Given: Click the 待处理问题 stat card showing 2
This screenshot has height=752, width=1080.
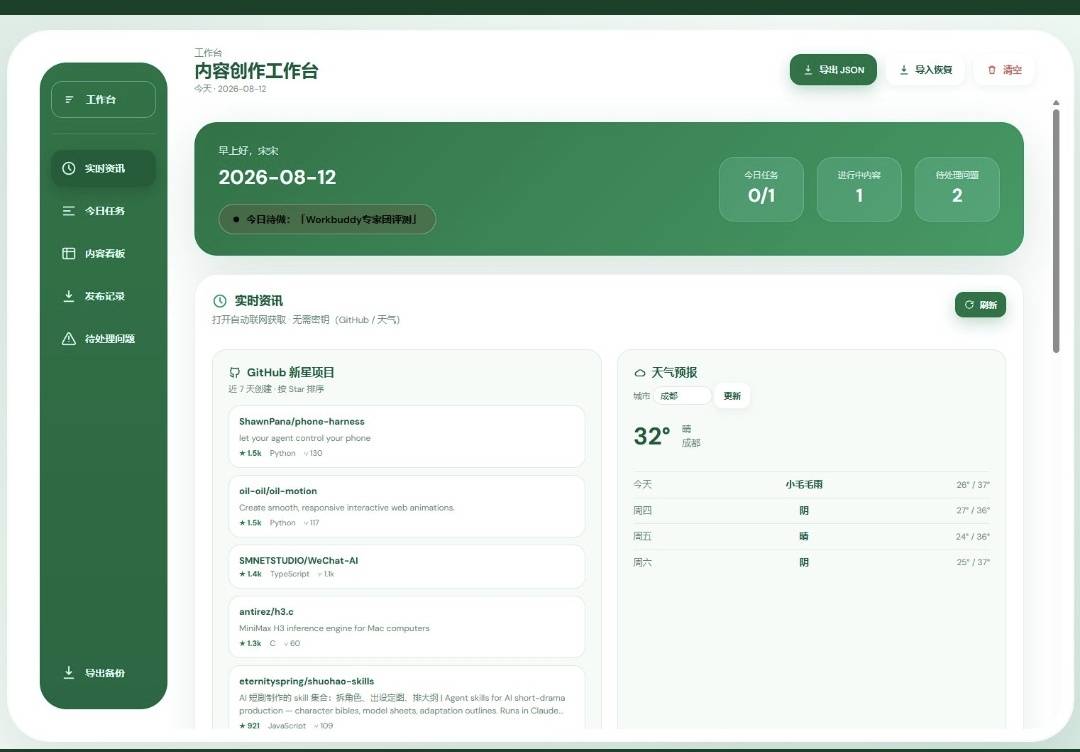Looking at the screenshot, I should (x=957, y=189).
